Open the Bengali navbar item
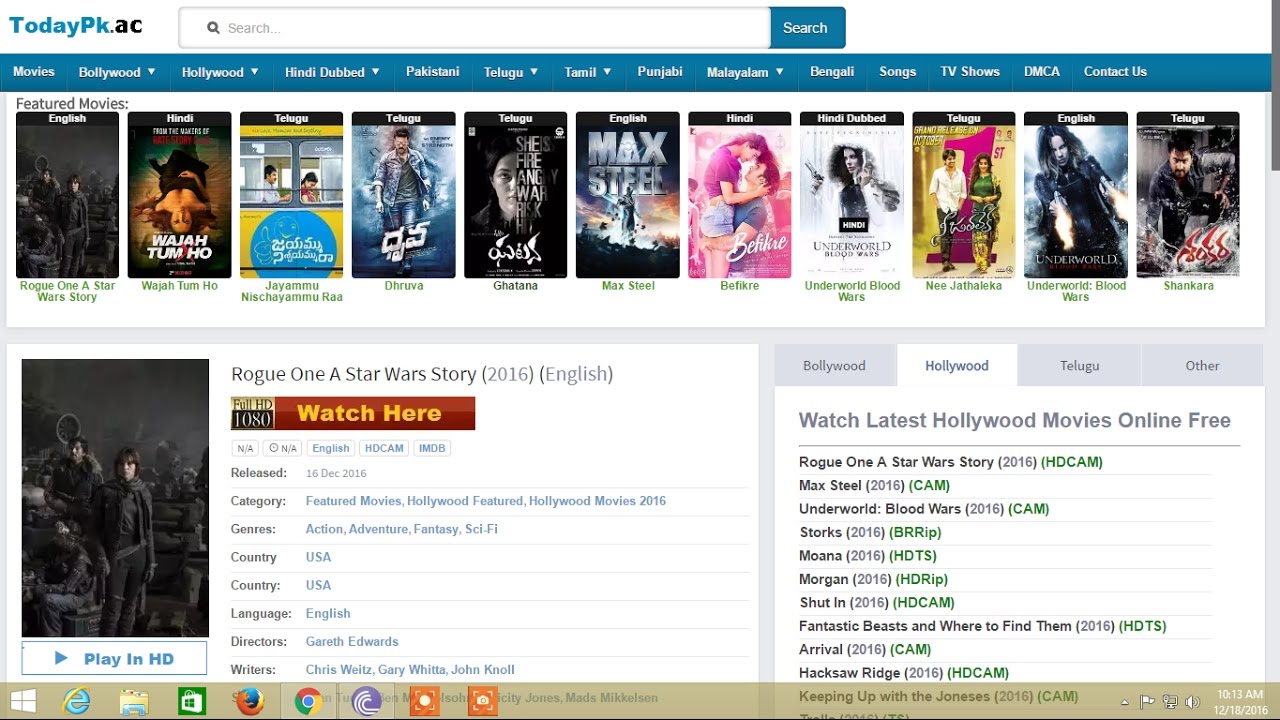Screen dimensions: 1280x720 [832, 72]
